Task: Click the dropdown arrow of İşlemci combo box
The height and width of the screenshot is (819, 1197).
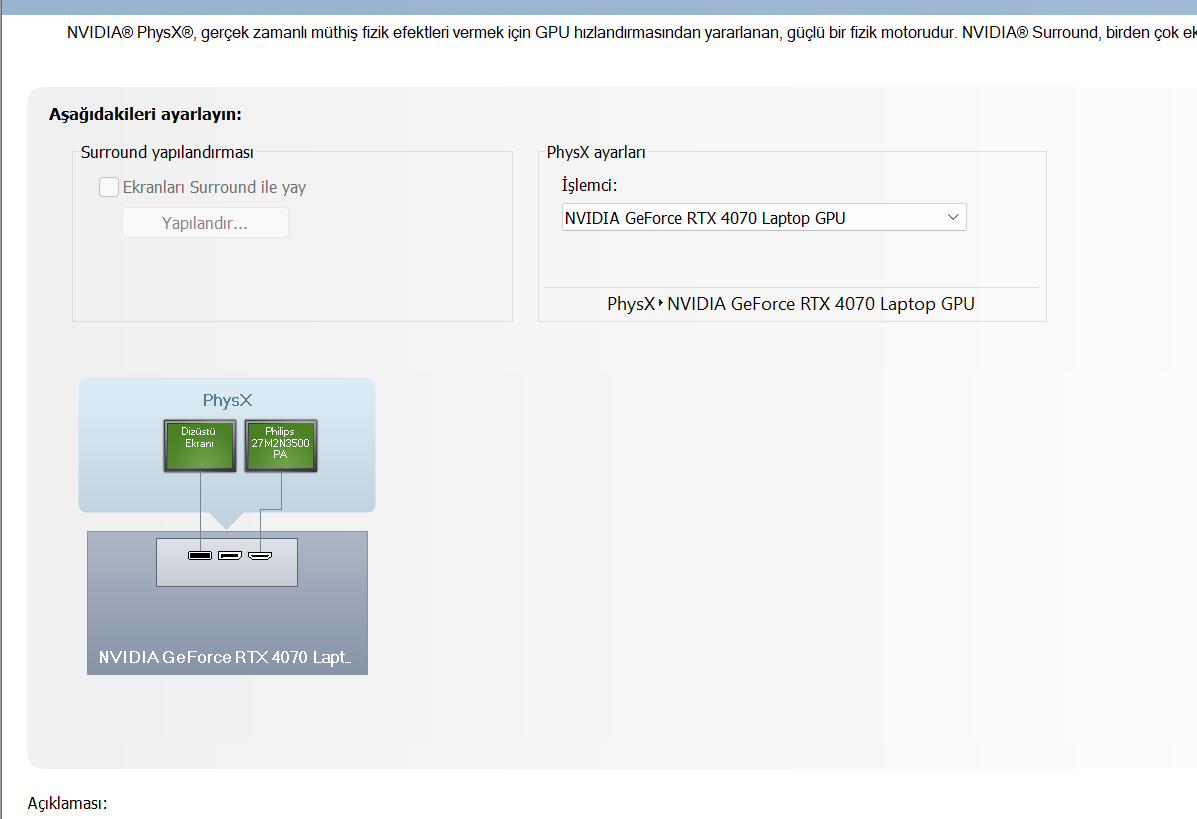Action: pyautogui.click(x=953, y=218)
